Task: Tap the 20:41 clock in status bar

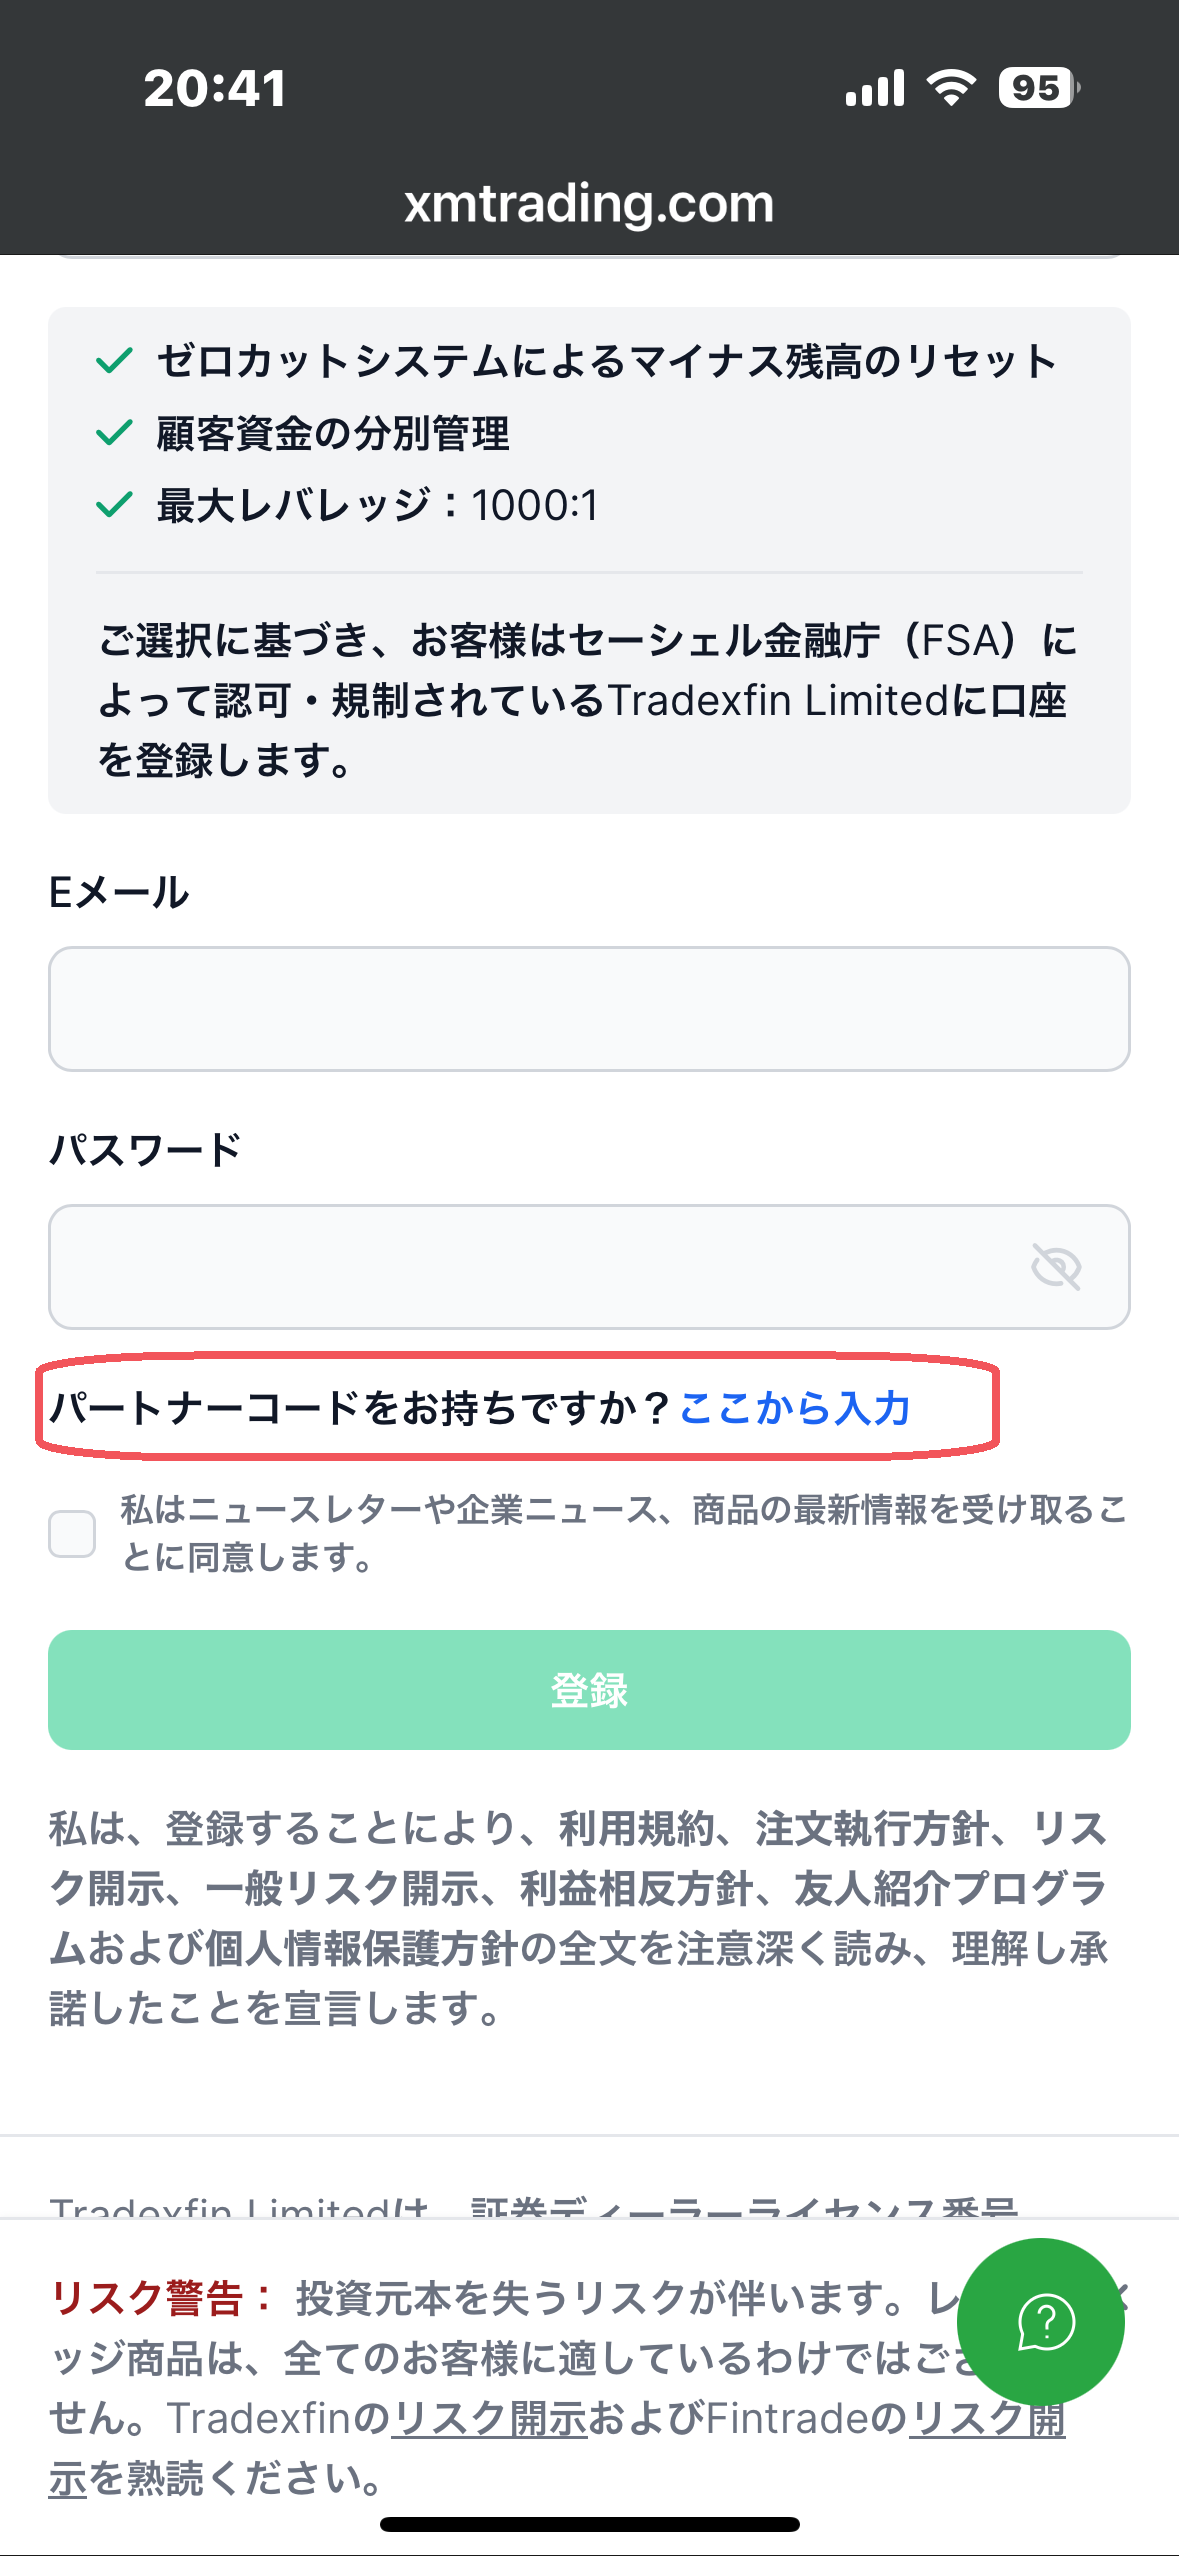Action: pyautogui.click(x=215, y=88)
